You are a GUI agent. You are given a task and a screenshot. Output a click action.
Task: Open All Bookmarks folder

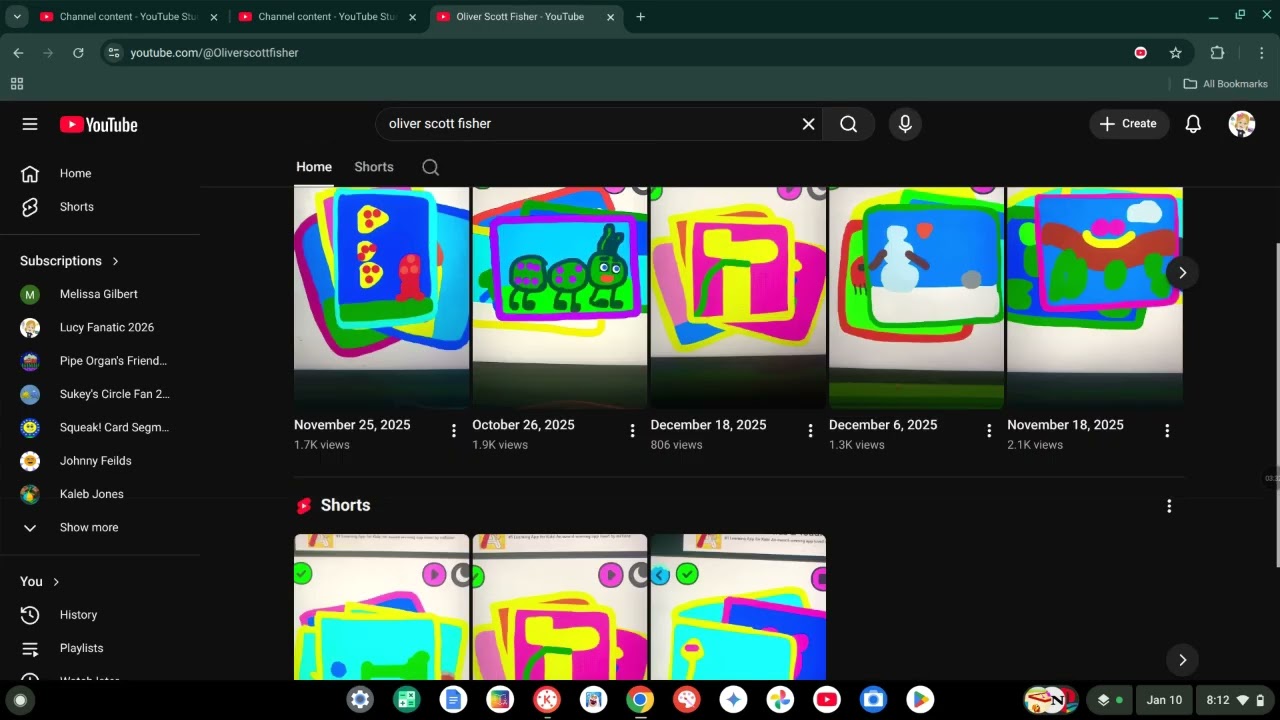(x=1225, y=84)
